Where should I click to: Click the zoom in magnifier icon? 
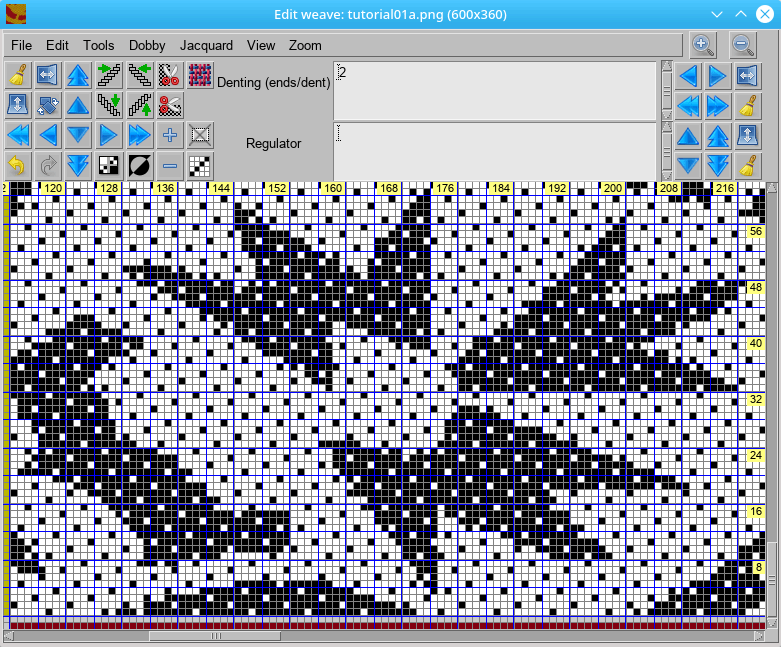[x=703, y=45]
